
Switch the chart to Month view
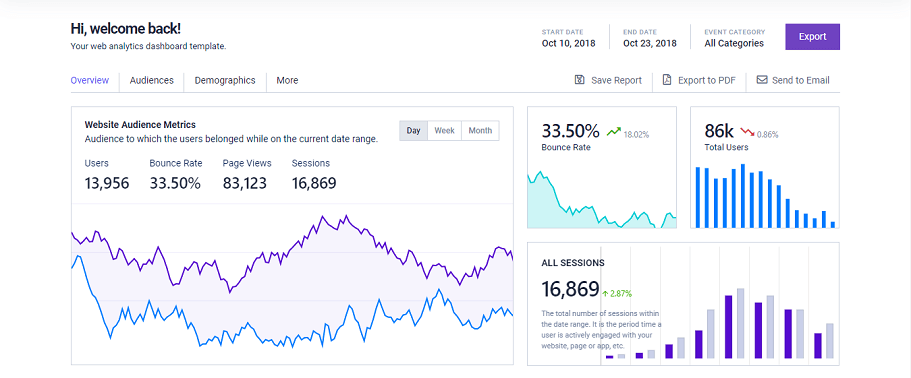[x=480, y=131]
